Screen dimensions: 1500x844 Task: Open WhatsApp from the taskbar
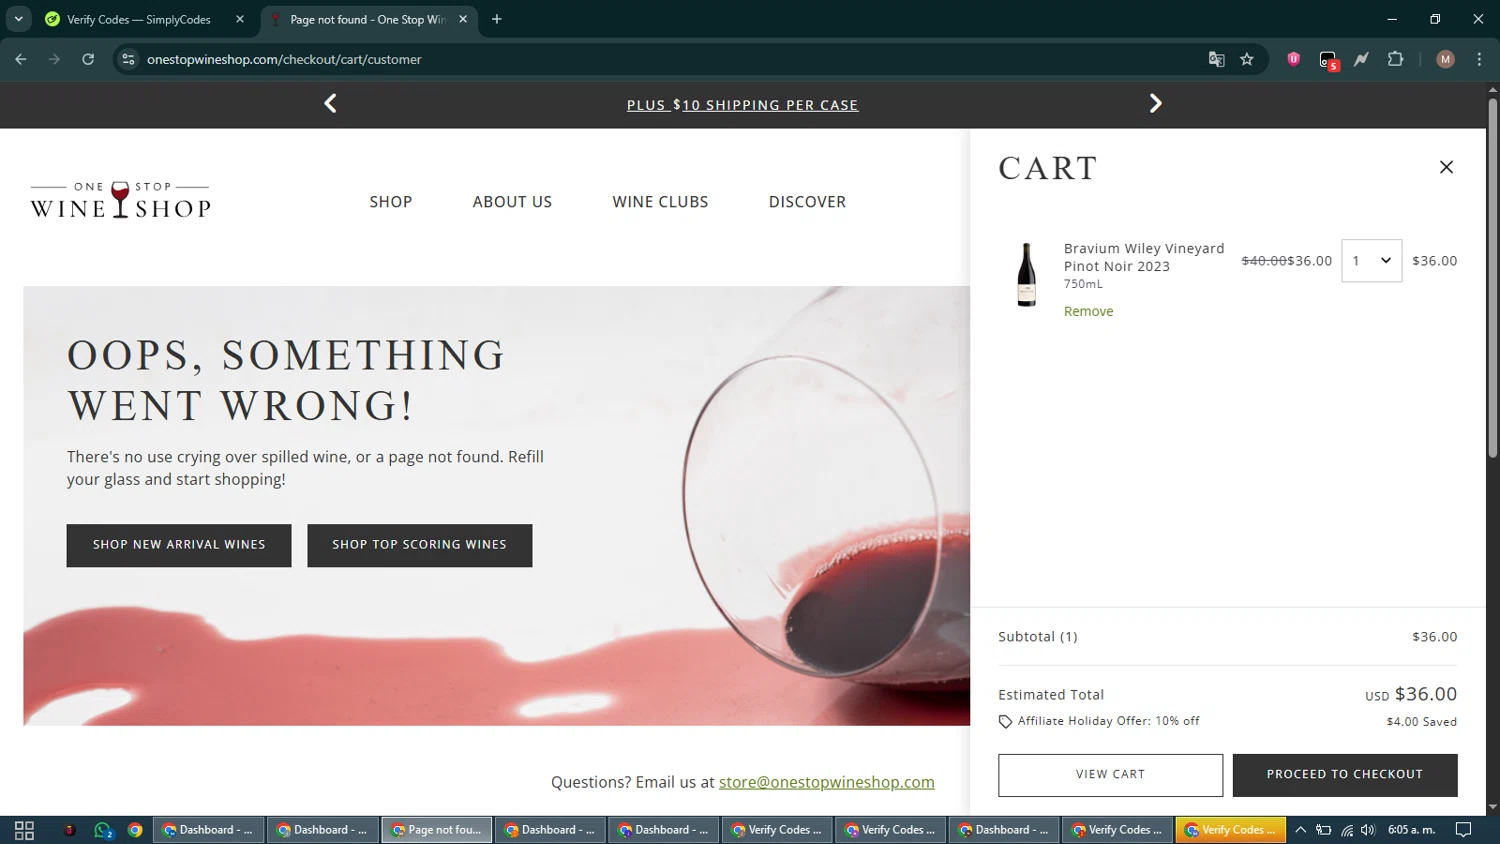pyautogui.click(x=102, y=830)
